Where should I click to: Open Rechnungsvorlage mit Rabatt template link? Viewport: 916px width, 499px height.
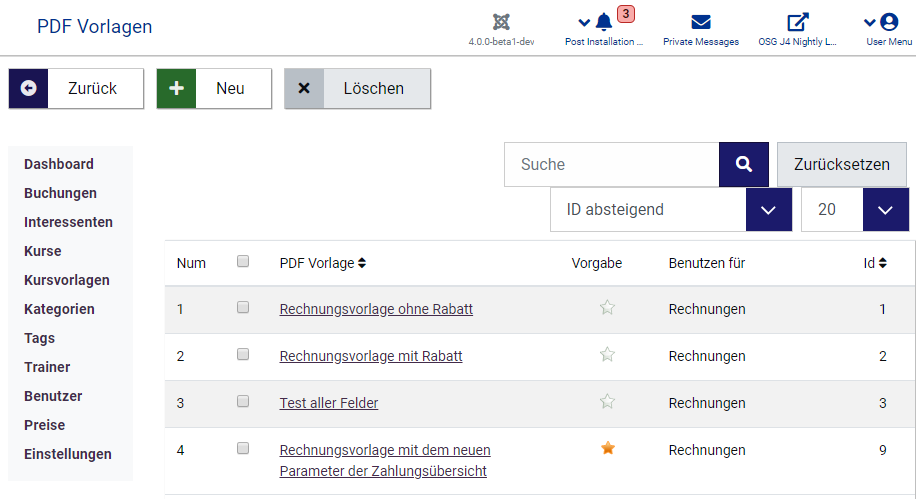tap(371, 356)
